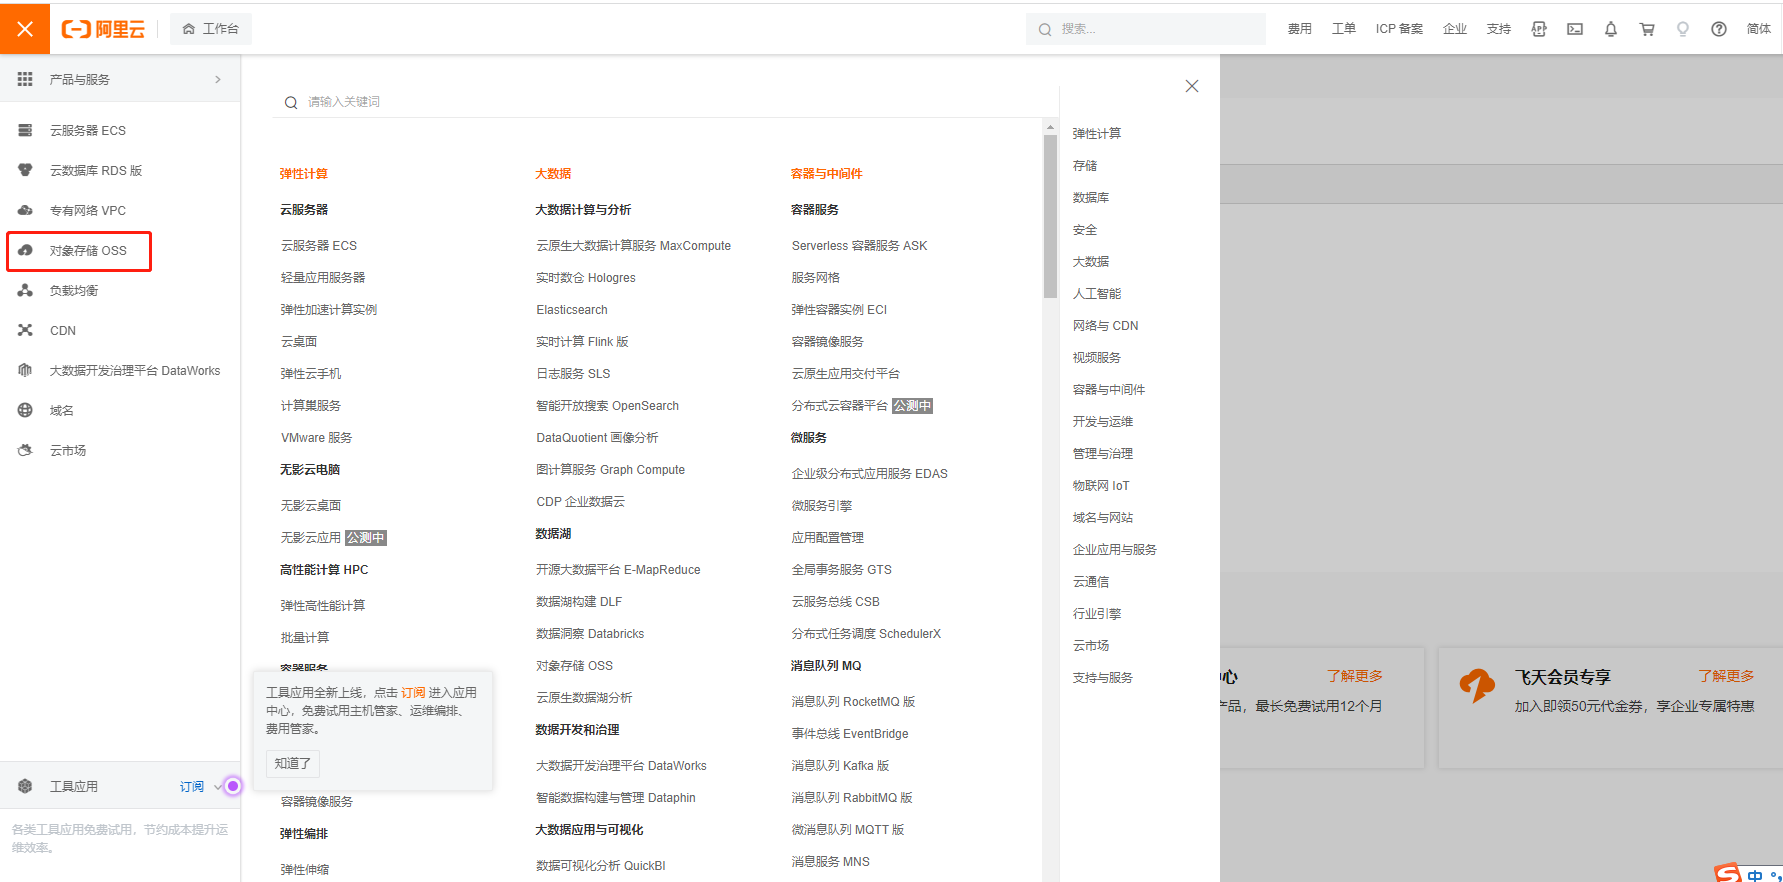Open ICP 备案 top menu
Viewport: 1783px width, 882px height.
click(x=1399, y=29)
